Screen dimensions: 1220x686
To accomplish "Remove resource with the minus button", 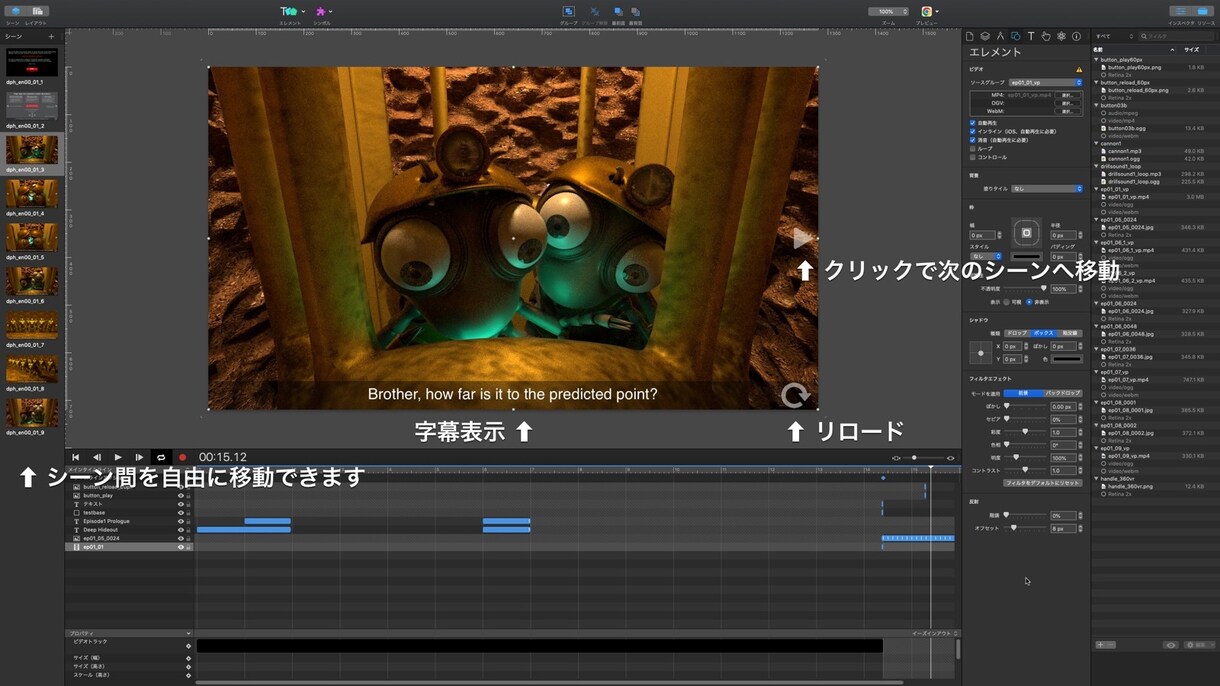I will [x=1111, y=645].
